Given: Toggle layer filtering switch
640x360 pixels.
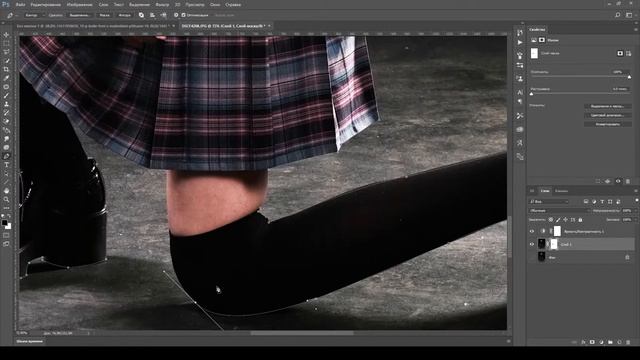Looking at the screenshot, I should click(x=636, y=201).
